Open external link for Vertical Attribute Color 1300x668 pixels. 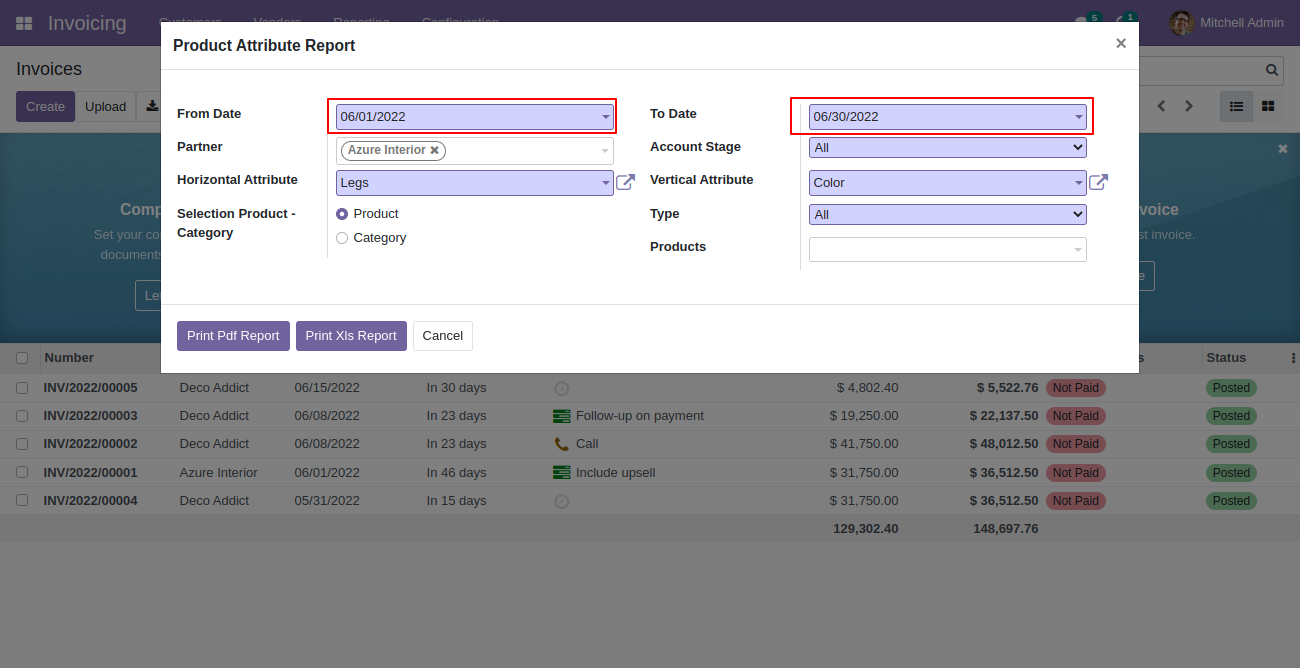pos(1098,182)
